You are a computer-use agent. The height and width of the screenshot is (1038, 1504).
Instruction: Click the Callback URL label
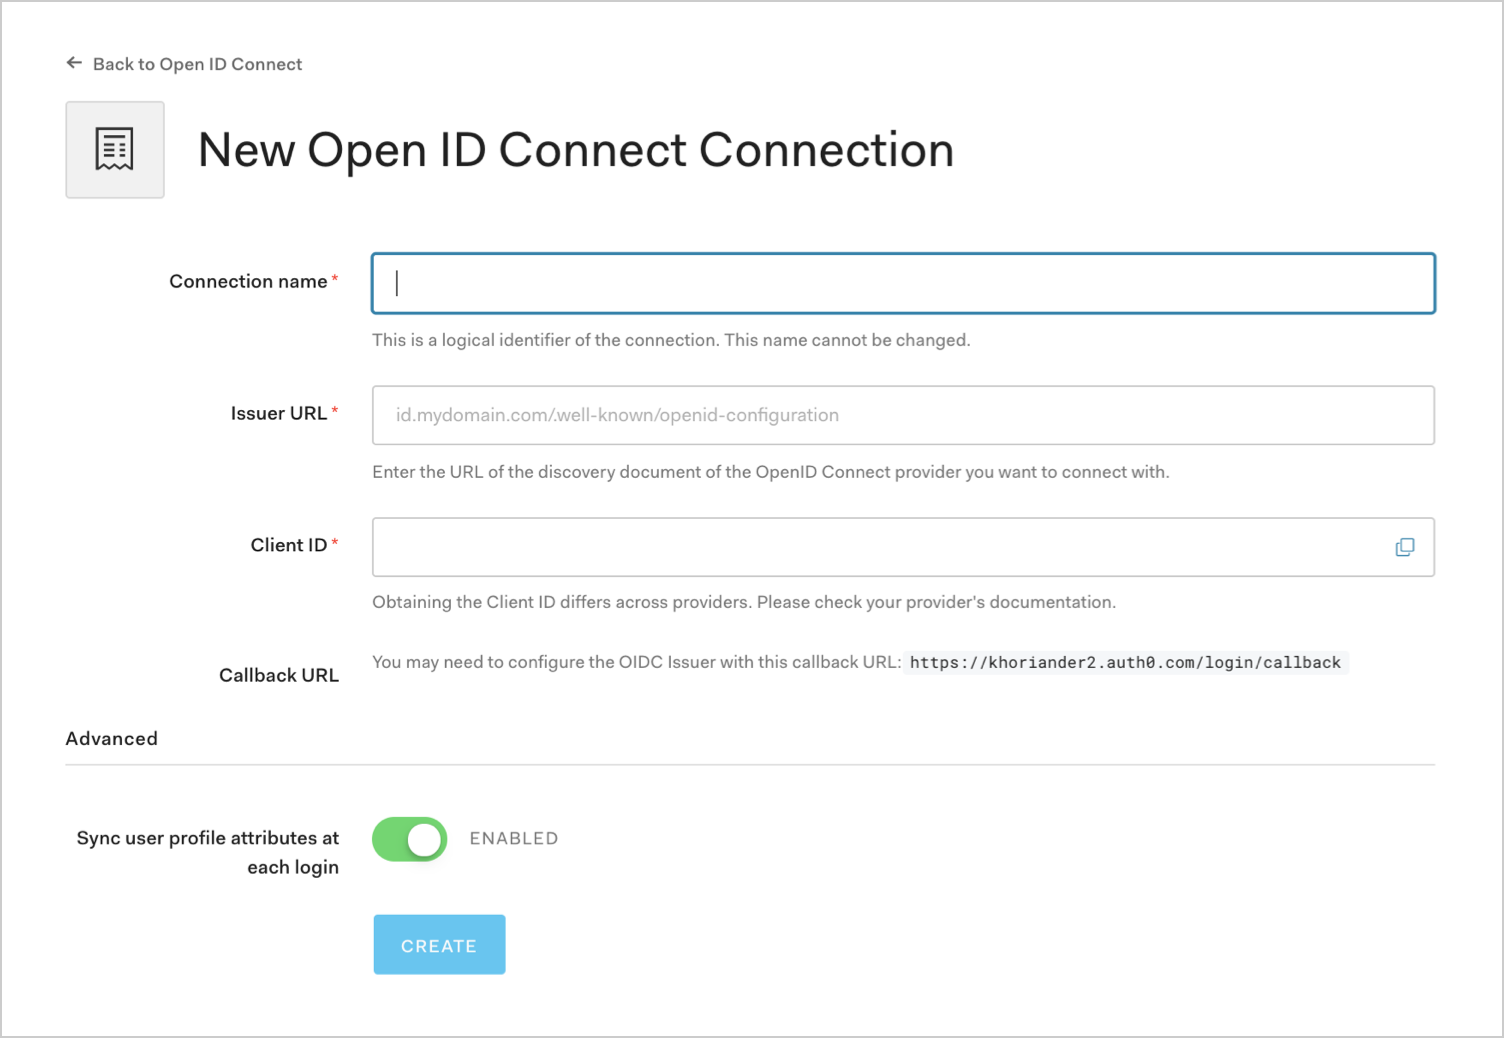point(279,675)
